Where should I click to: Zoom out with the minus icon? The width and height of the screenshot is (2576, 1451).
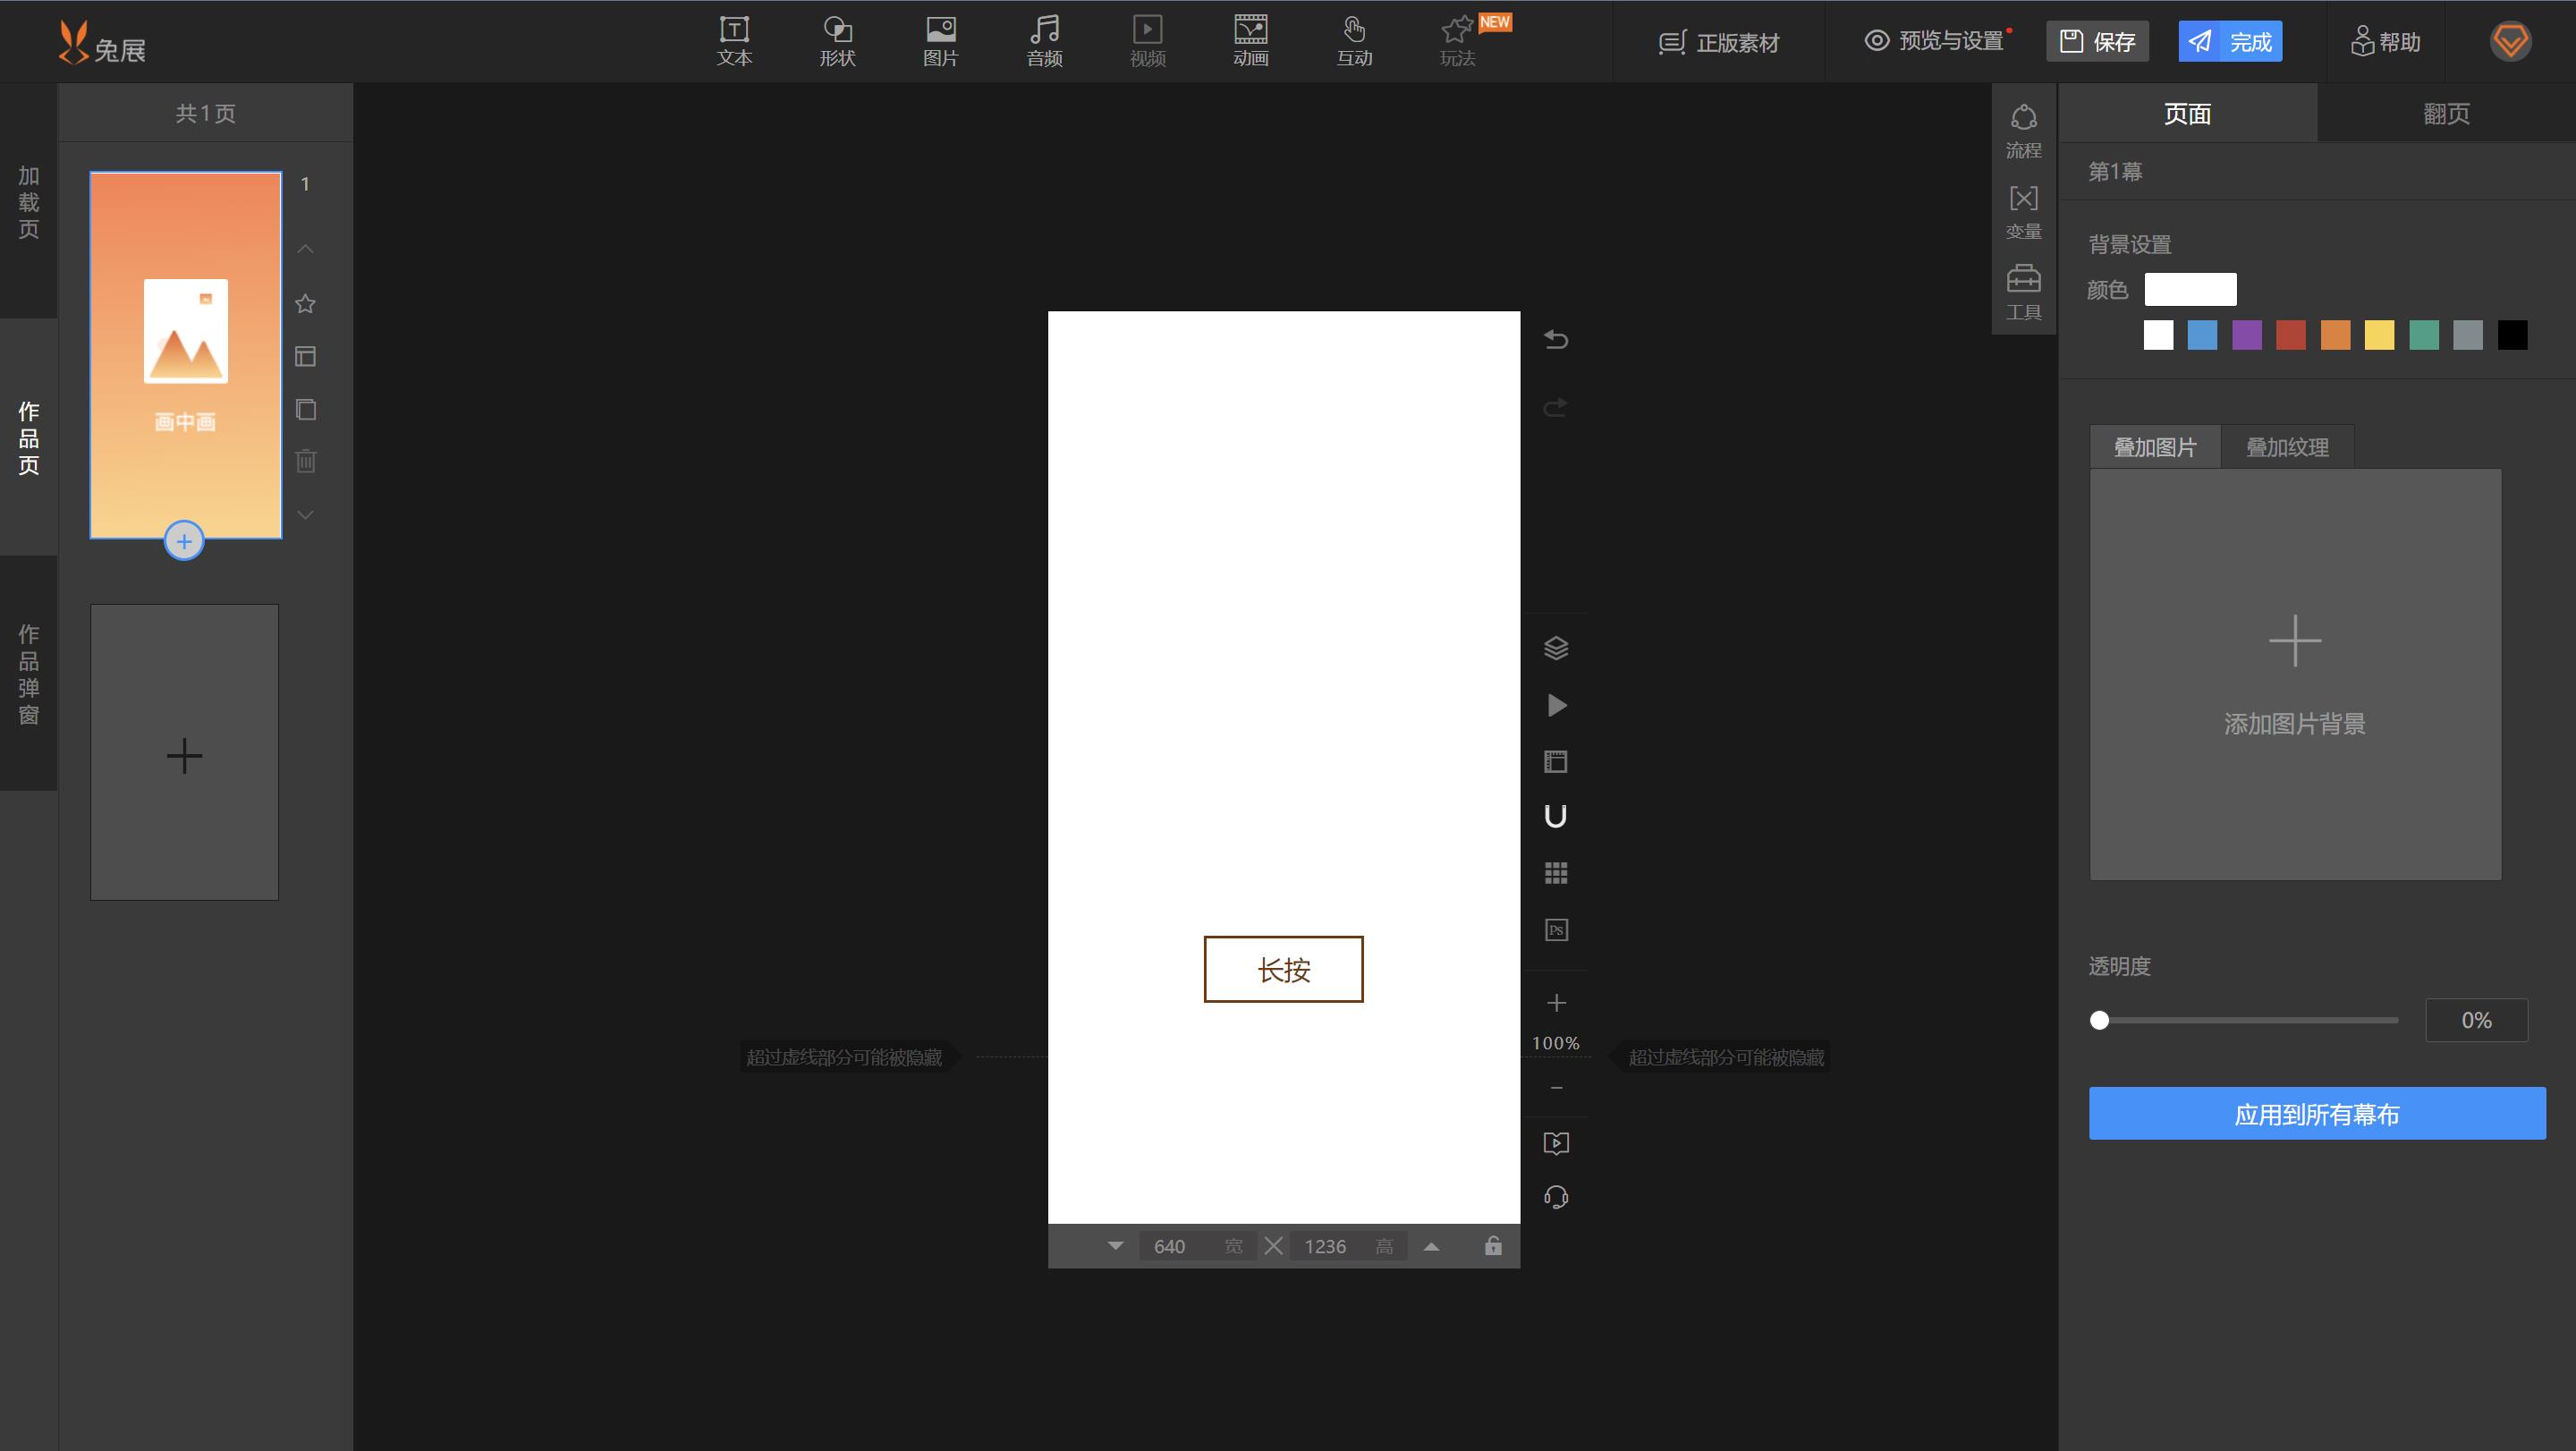tap(1556, 1087)
